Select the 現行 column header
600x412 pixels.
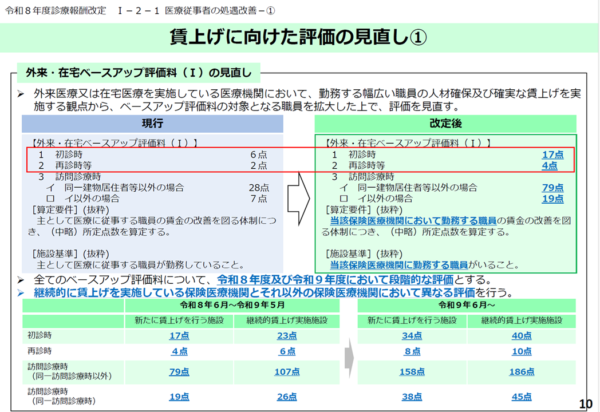pyautogui.click(x=153, y=119)
